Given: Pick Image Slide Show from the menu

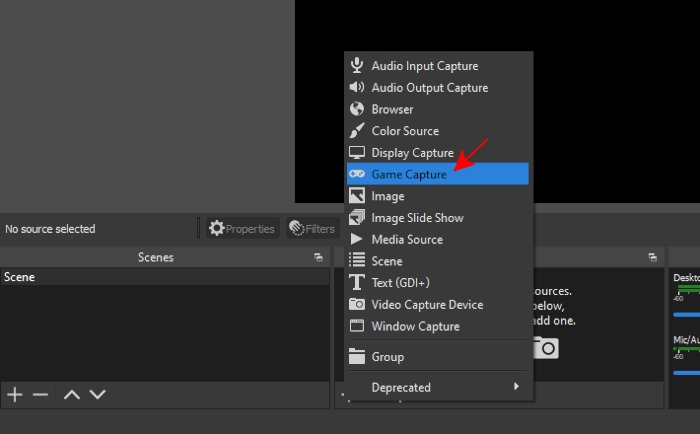Looking at the screenshot, I should [438, 217].
